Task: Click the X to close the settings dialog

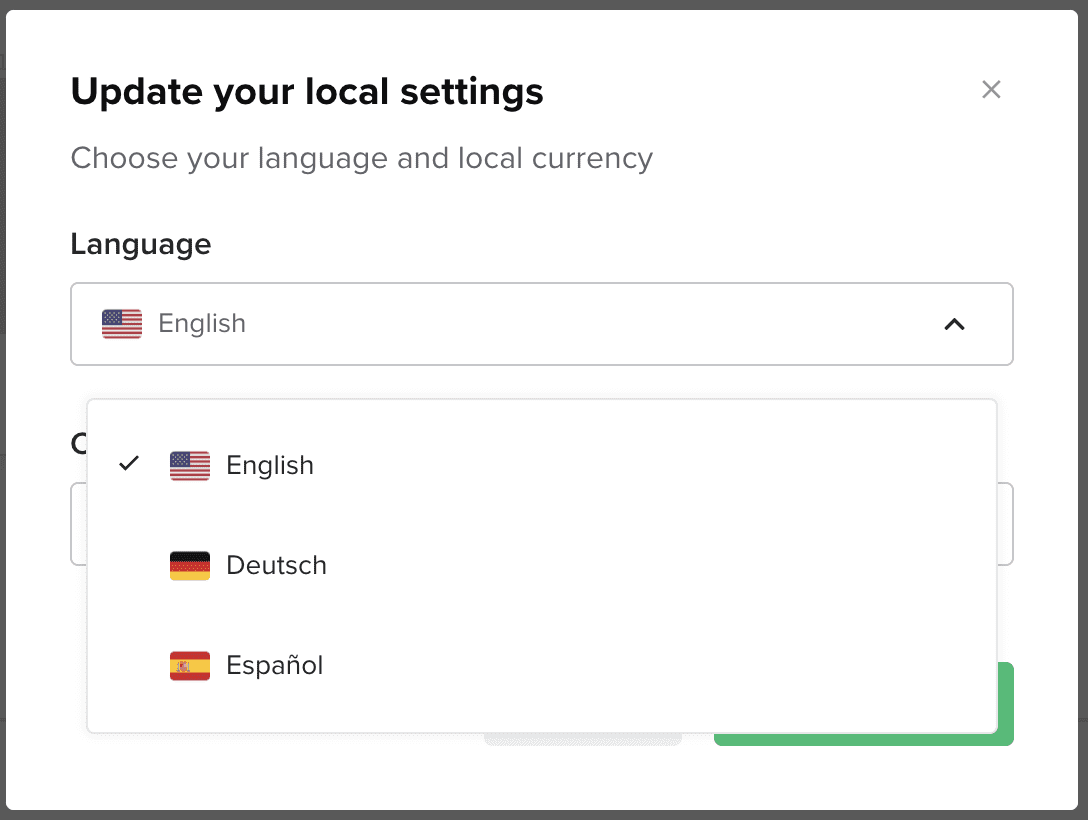Action: tap(991, 89)
